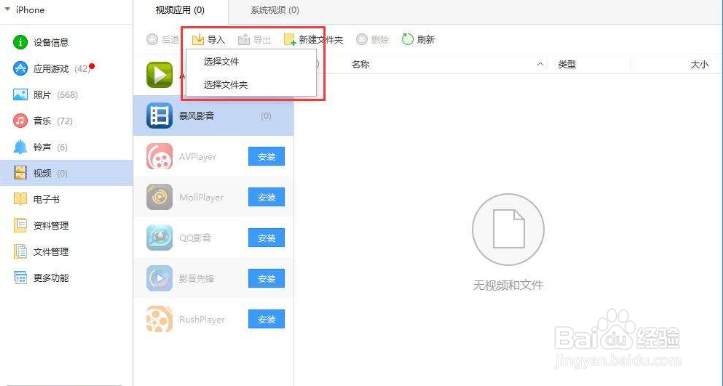Click the iPhone device name

[x=30, y=10]
